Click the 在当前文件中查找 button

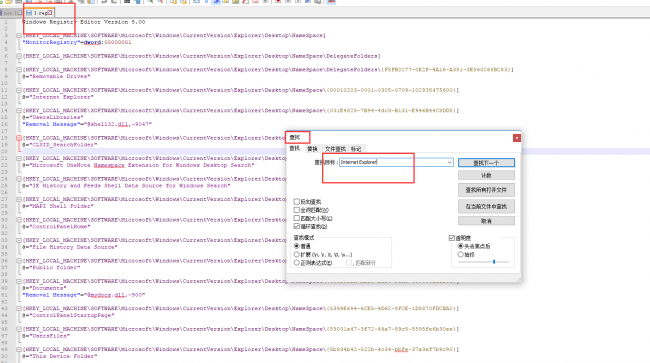coord(486,206)
